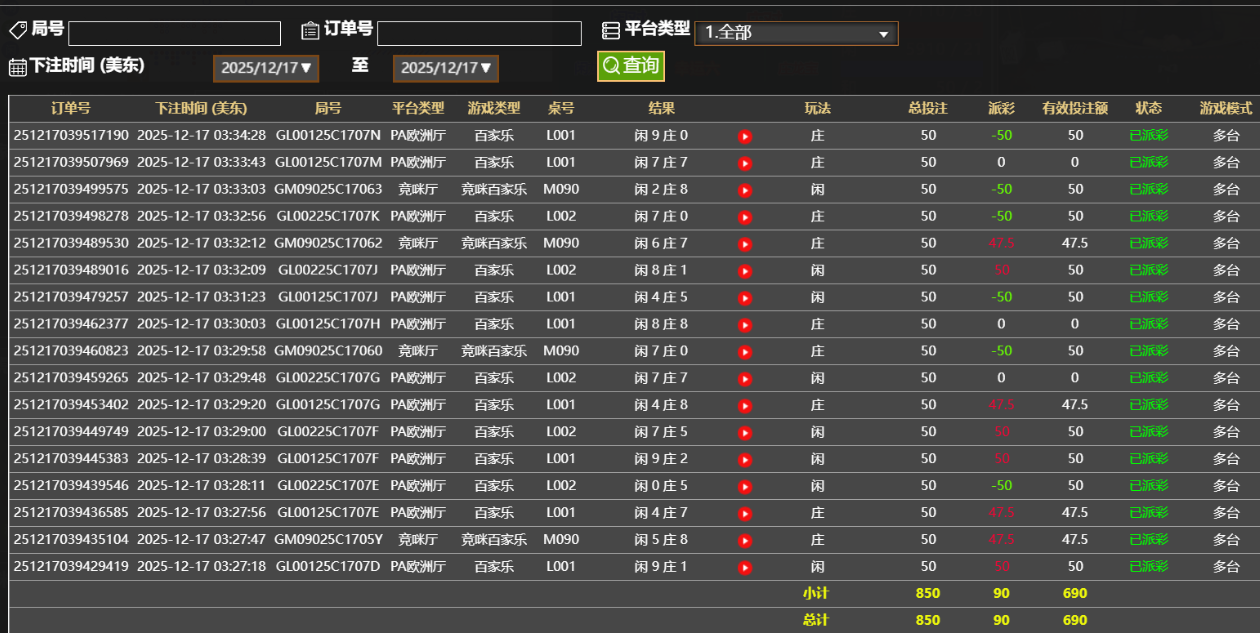1260x633 pixels.
Task: Click the calendar icon beside 下注时间 (美东)
Action: 16,66
